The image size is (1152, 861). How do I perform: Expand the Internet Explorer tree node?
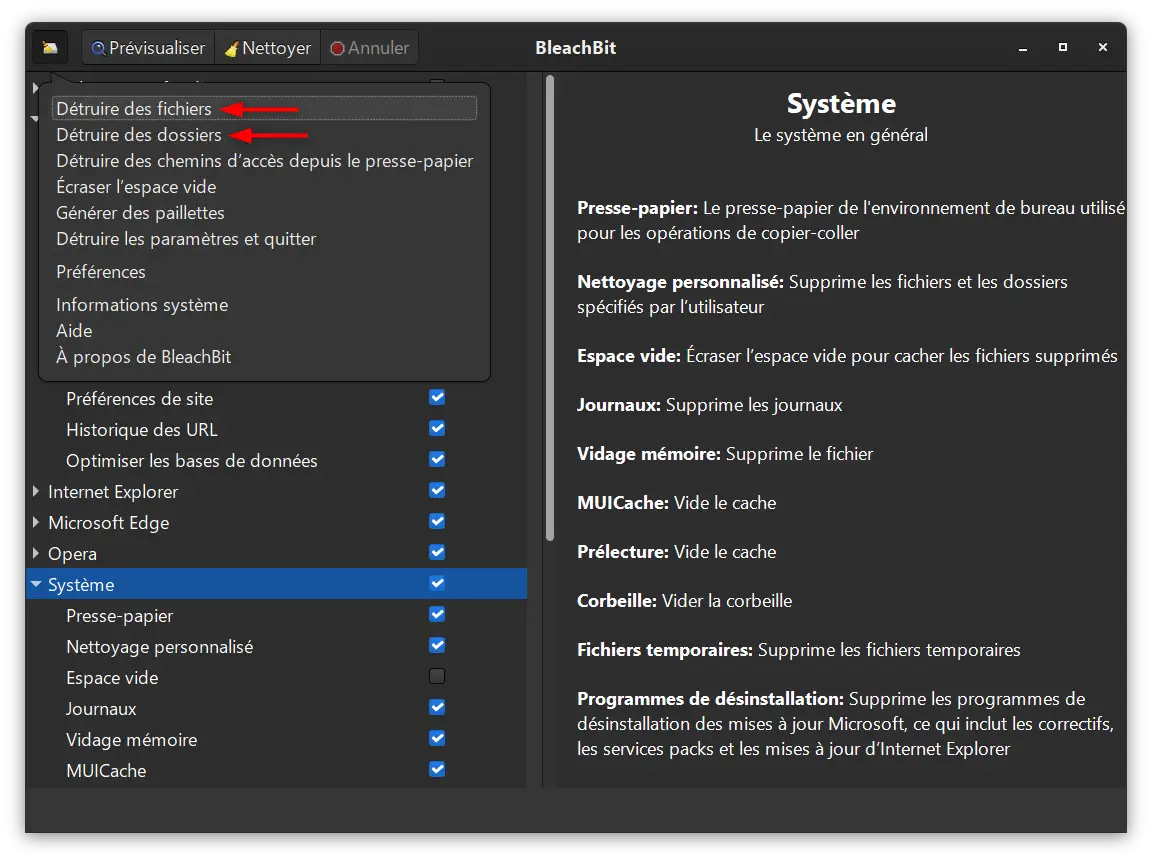click(35, 491)
